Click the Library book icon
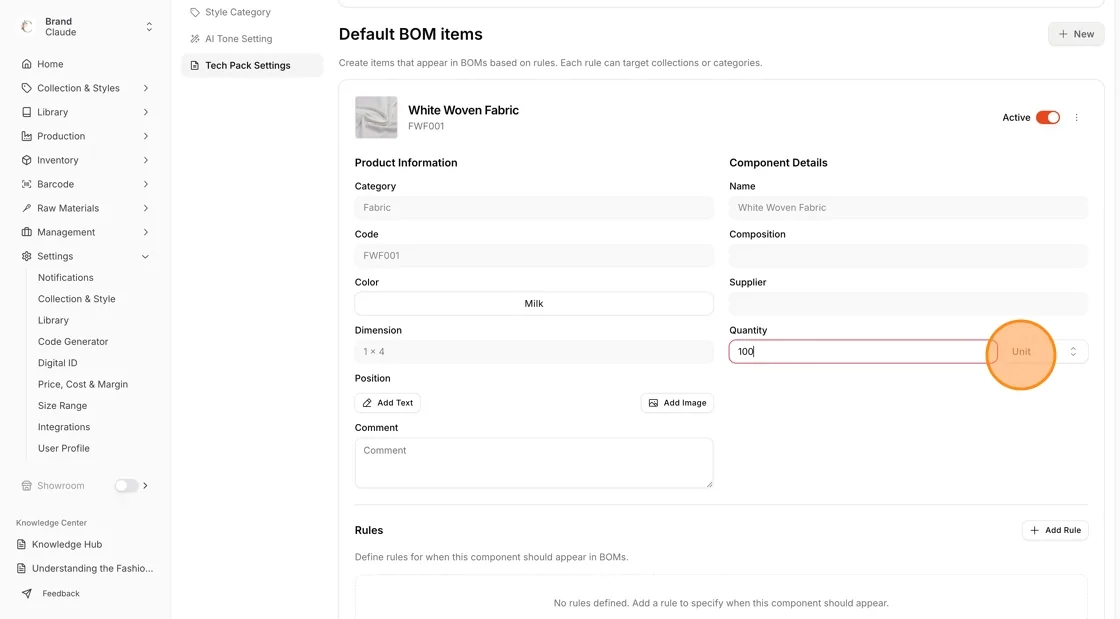 click(x=26, y=112)
